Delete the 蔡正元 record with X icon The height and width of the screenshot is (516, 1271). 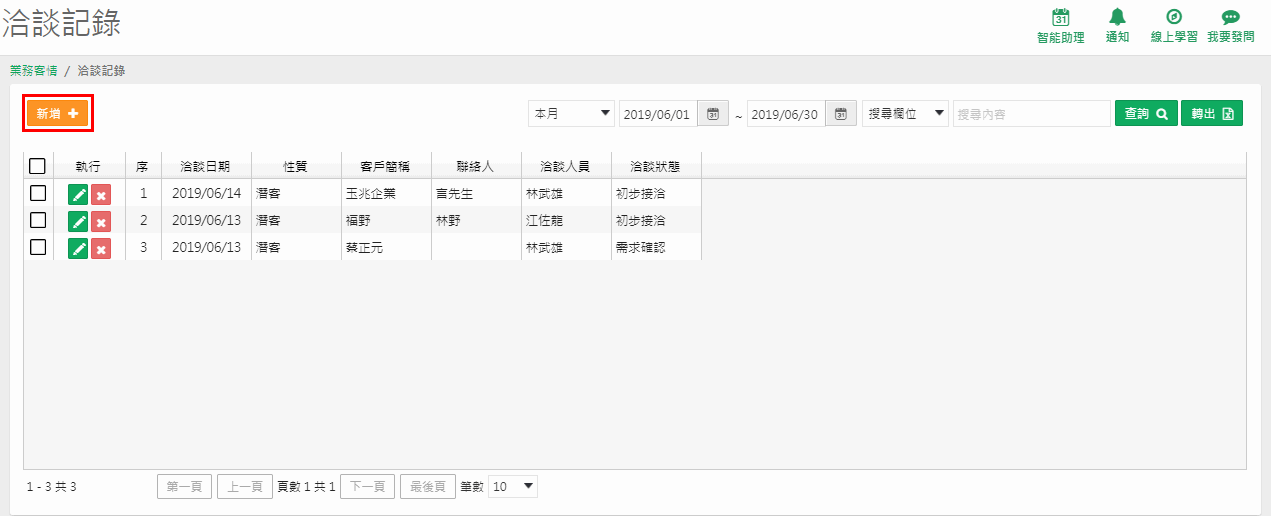pos(101,248)
